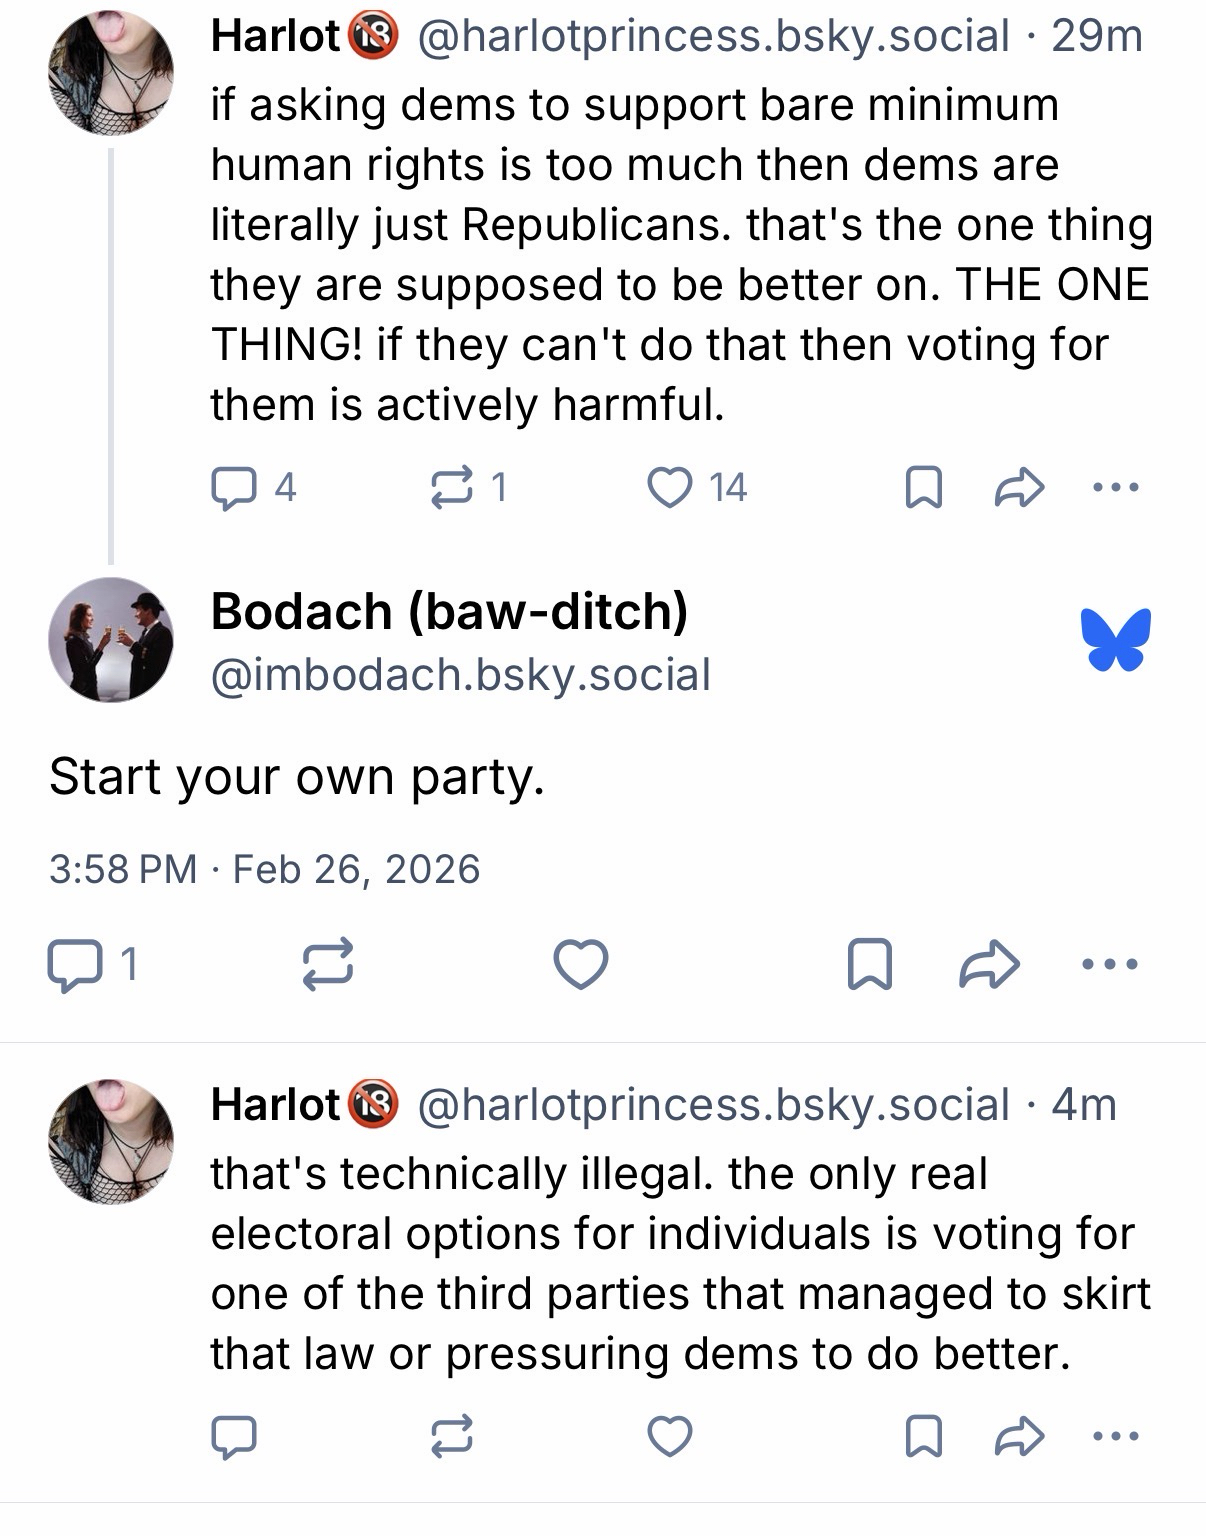Click the 3:58 PM Feb 26, 2026 timestamp

click(264, 869)
